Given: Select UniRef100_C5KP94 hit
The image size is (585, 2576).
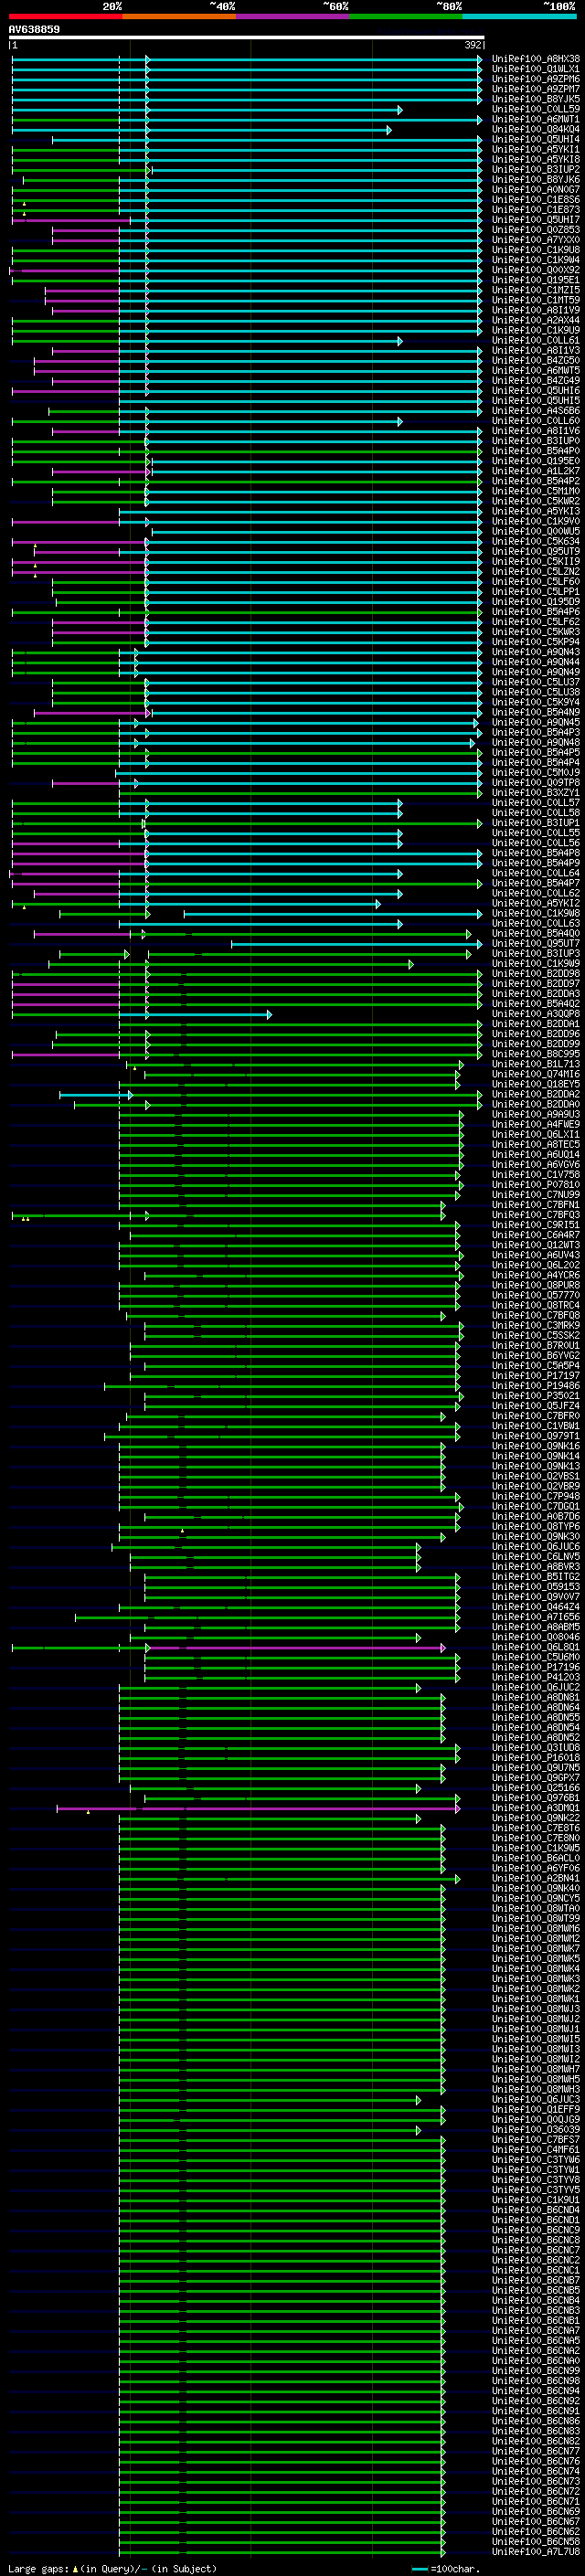Looking at the screenshot, I should (x=536, y=642).
